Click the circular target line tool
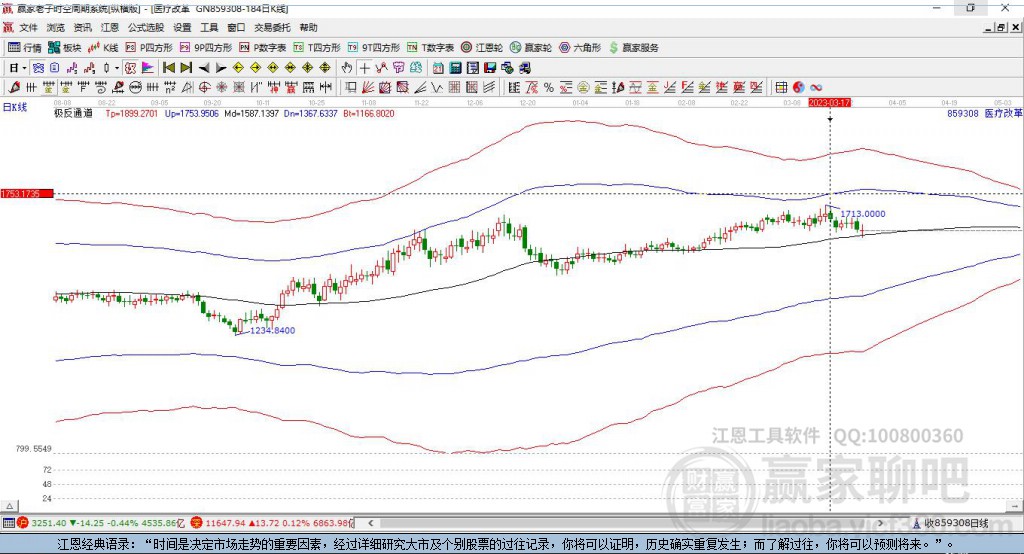The width and height of the screenshot is (1024, 554). pyautogui.click(x=204, y=87)
